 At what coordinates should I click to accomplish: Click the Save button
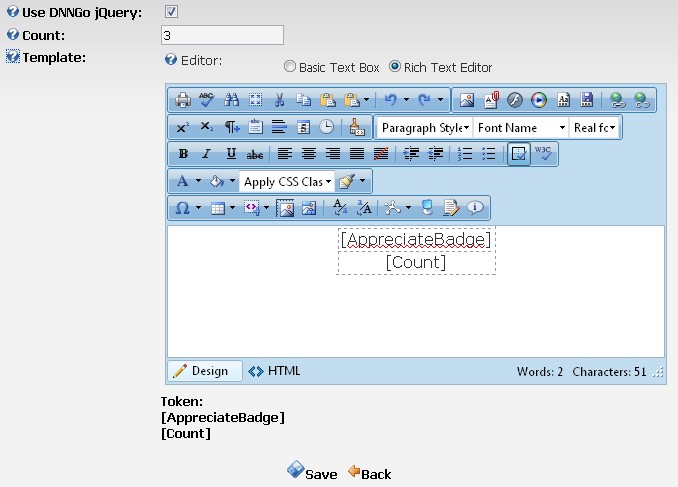(312, 471)
